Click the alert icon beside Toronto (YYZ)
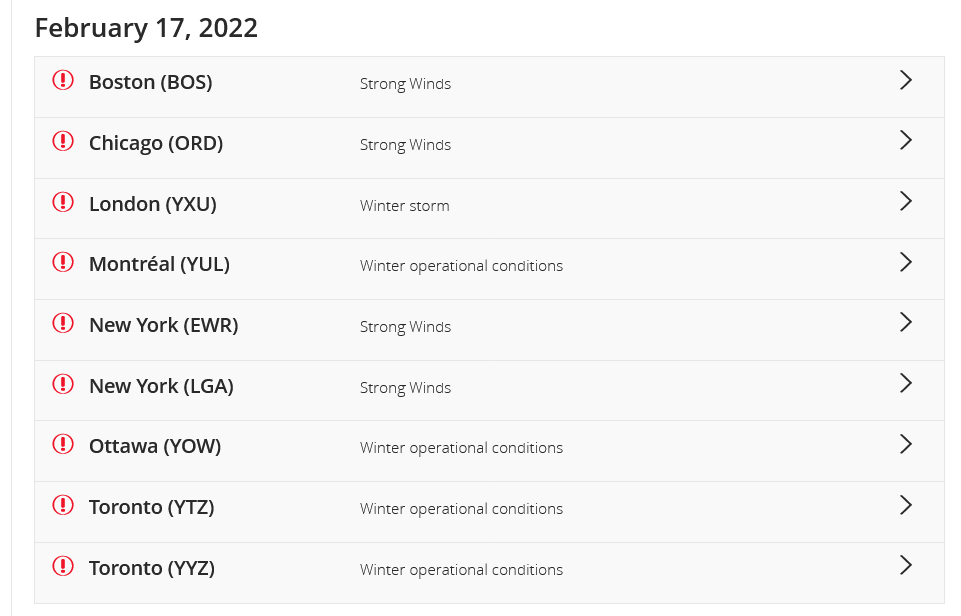This screenshot has width=961, height=616. click(63, 566)
